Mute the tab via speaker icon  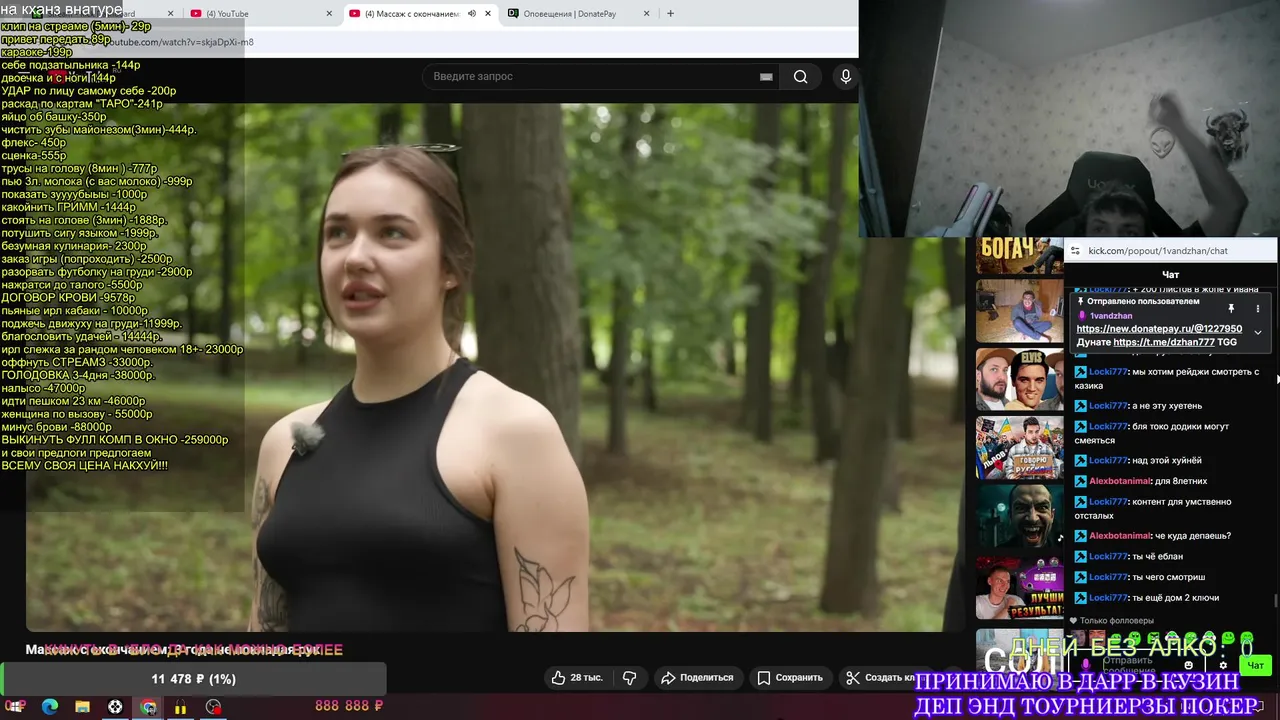click(x=472, y=14)
